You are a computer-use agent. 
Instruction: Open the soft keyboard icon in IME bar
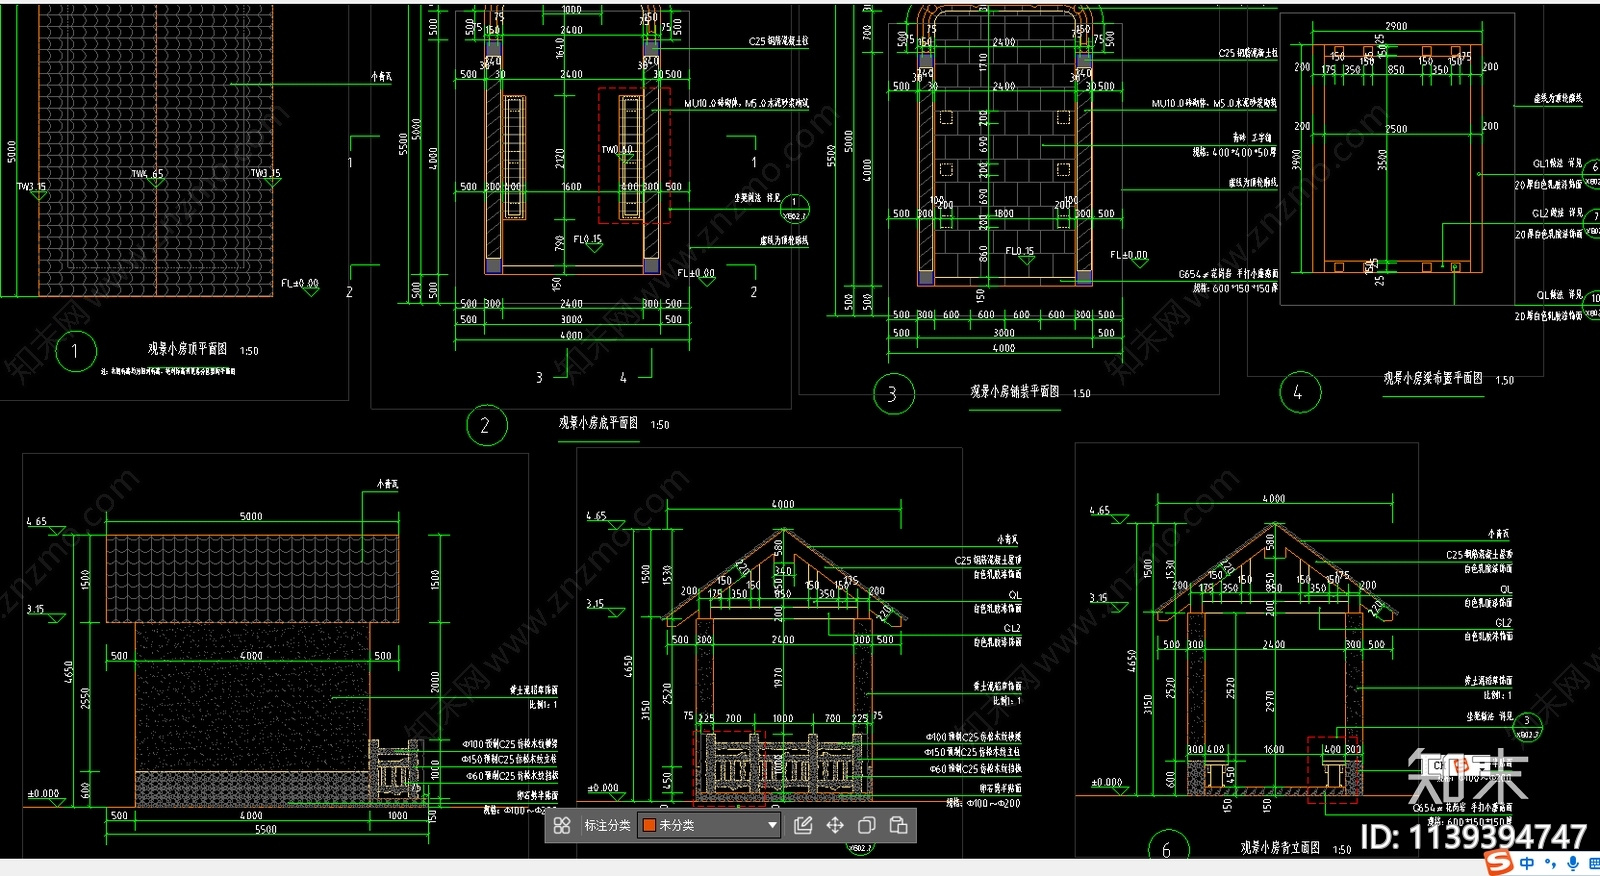click(1594, 863)
